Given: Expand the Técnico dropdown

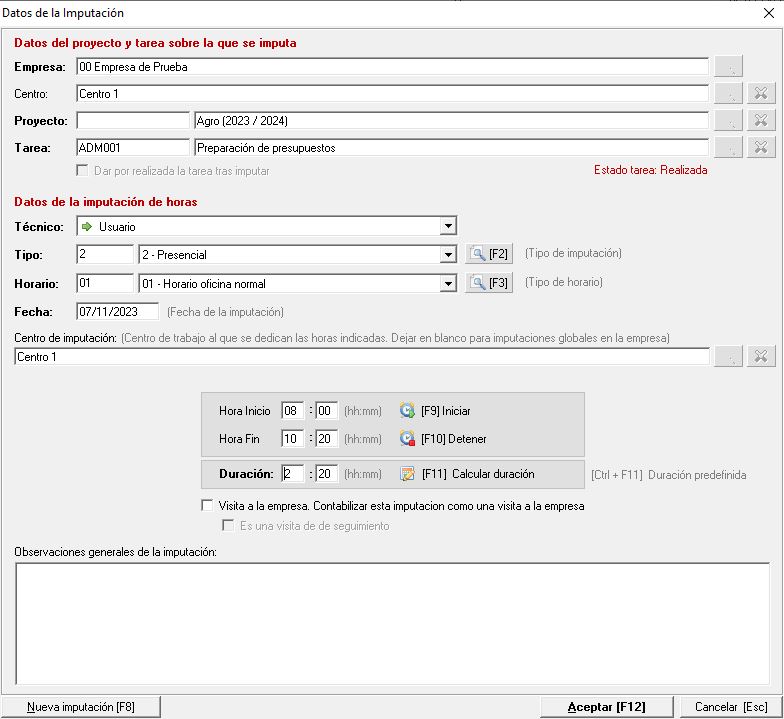Looking at the screenshot, I should [449, 227].
